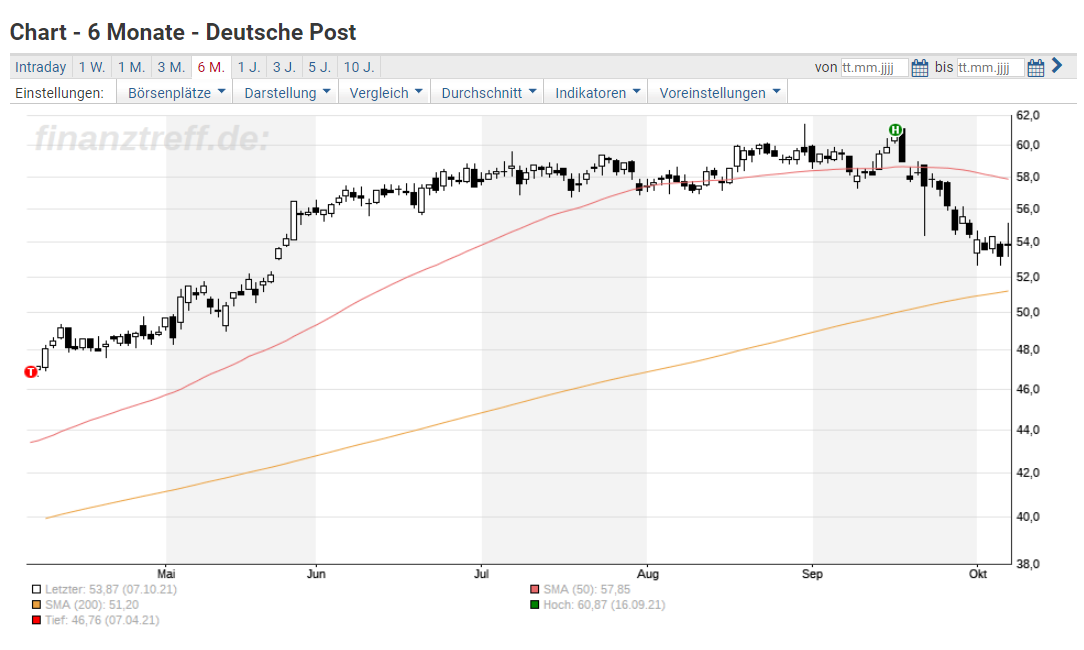This screenshot has height=650, width=1084.
Task: Click the 46,0 y-axis price label
Action: pyautogui.click(x=1028, y=389)
